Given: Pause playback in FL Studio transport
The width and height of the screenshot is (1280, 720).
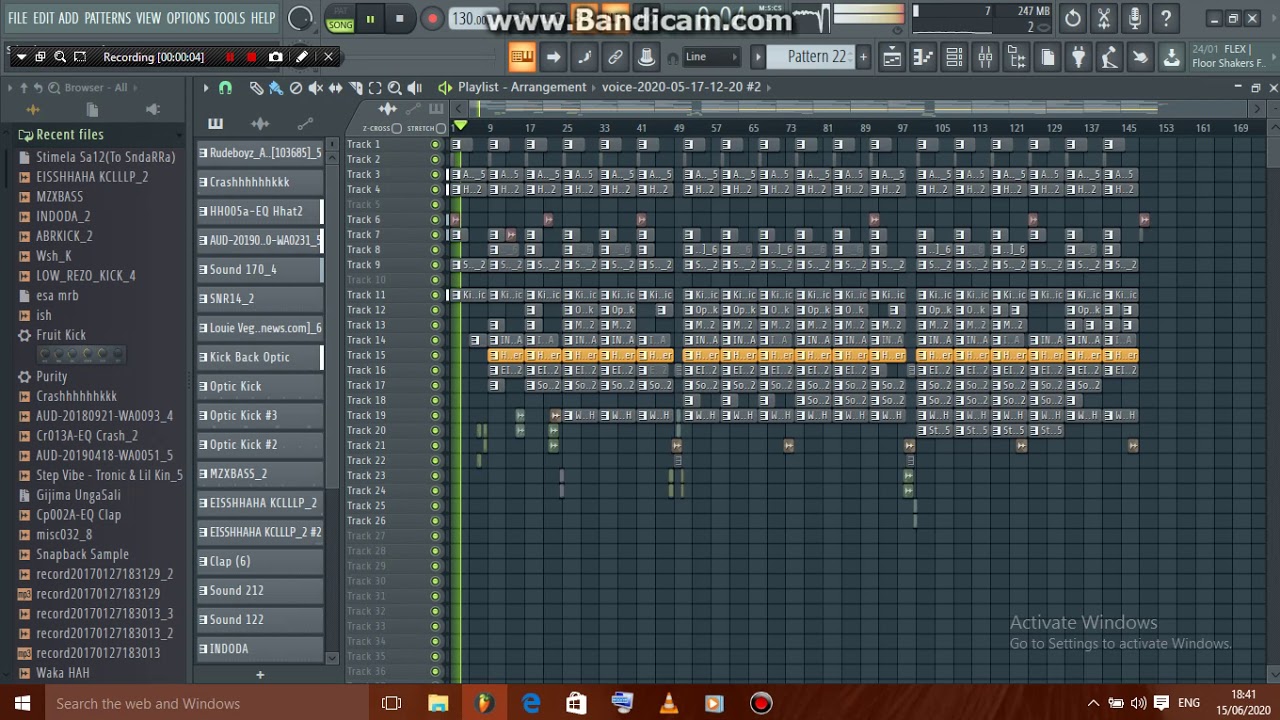Looking at the screenshot, I should (x=370, y=19).
